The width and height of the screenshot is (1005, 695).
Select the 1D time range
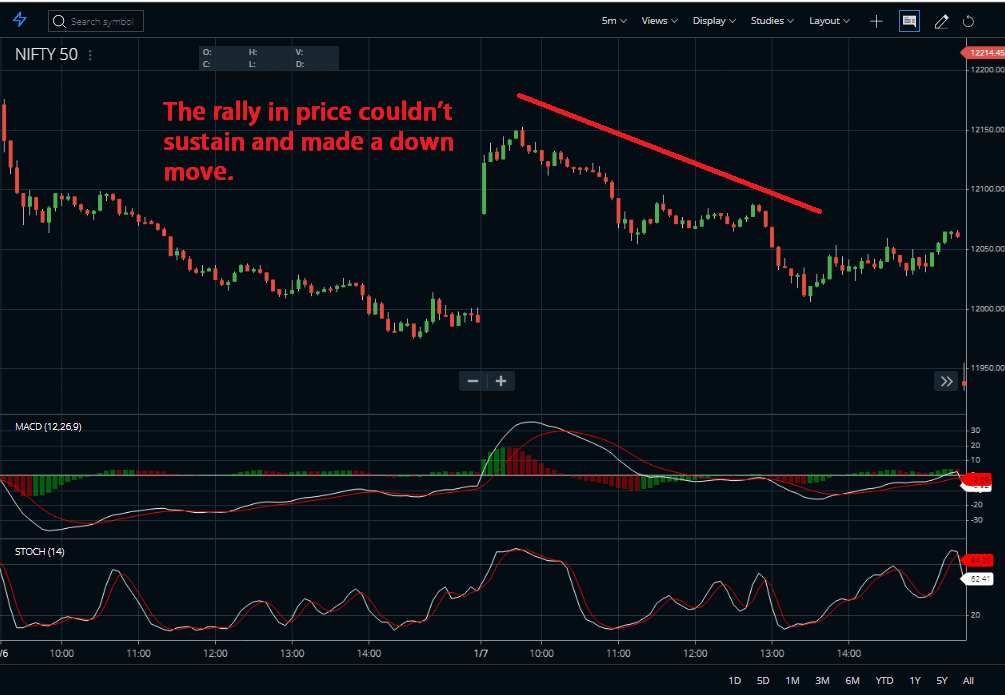[x=735, y=680]
